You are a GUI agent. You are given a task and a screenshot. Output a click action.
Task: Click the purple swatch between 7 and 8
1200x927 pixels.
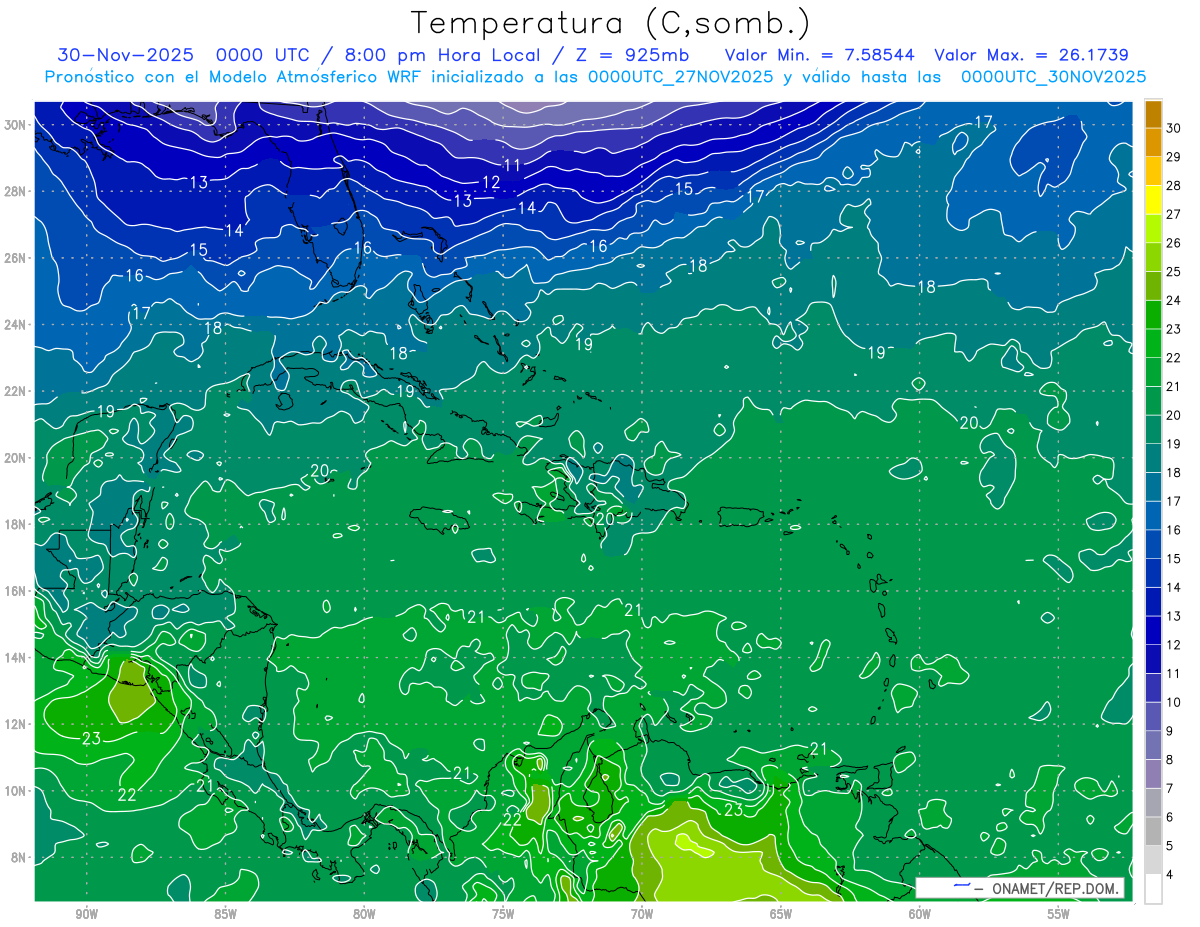point(1153,774)
